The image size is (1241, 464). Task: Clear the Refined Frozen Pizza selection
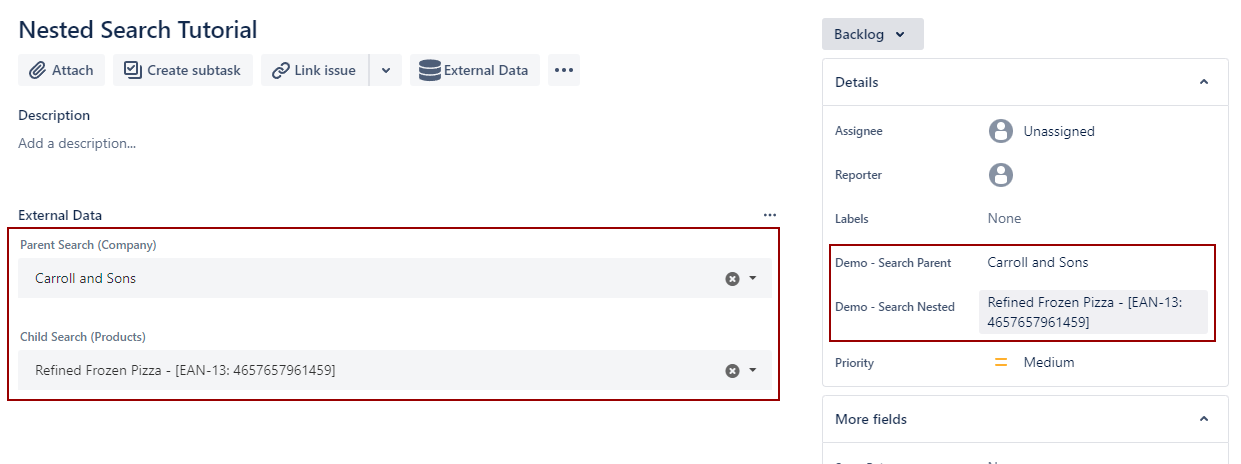coord(732,371)
